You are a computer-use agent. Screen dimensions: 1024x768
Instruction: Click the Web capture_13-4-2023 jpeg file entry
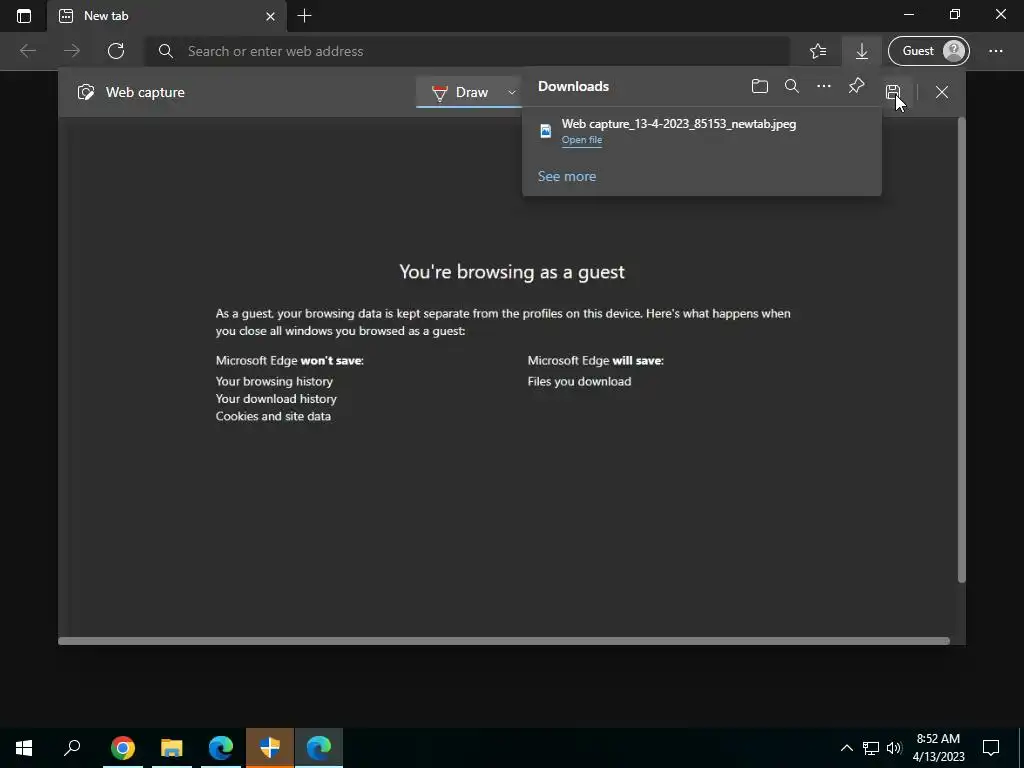[702, 131]
